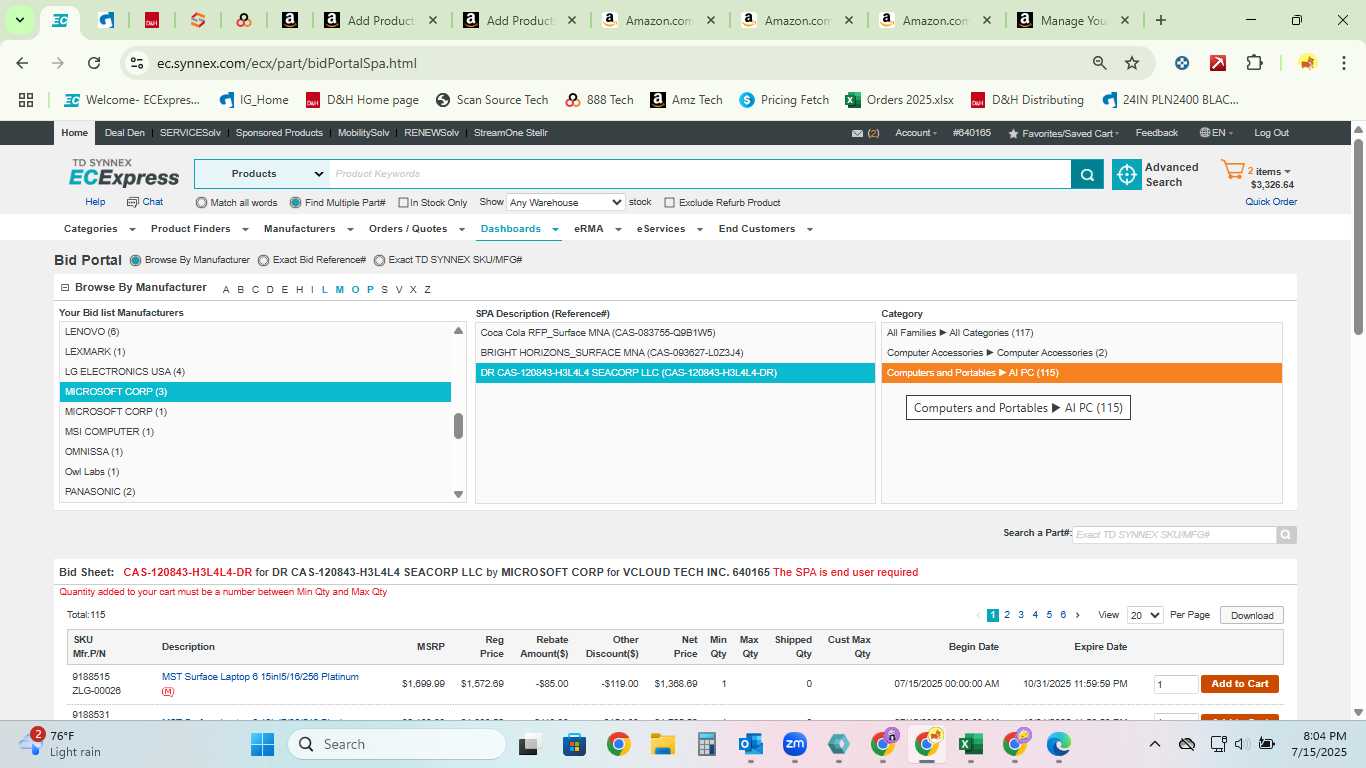
Task: Click the Search a Part# input field
Action: [x=1174, y=535]
